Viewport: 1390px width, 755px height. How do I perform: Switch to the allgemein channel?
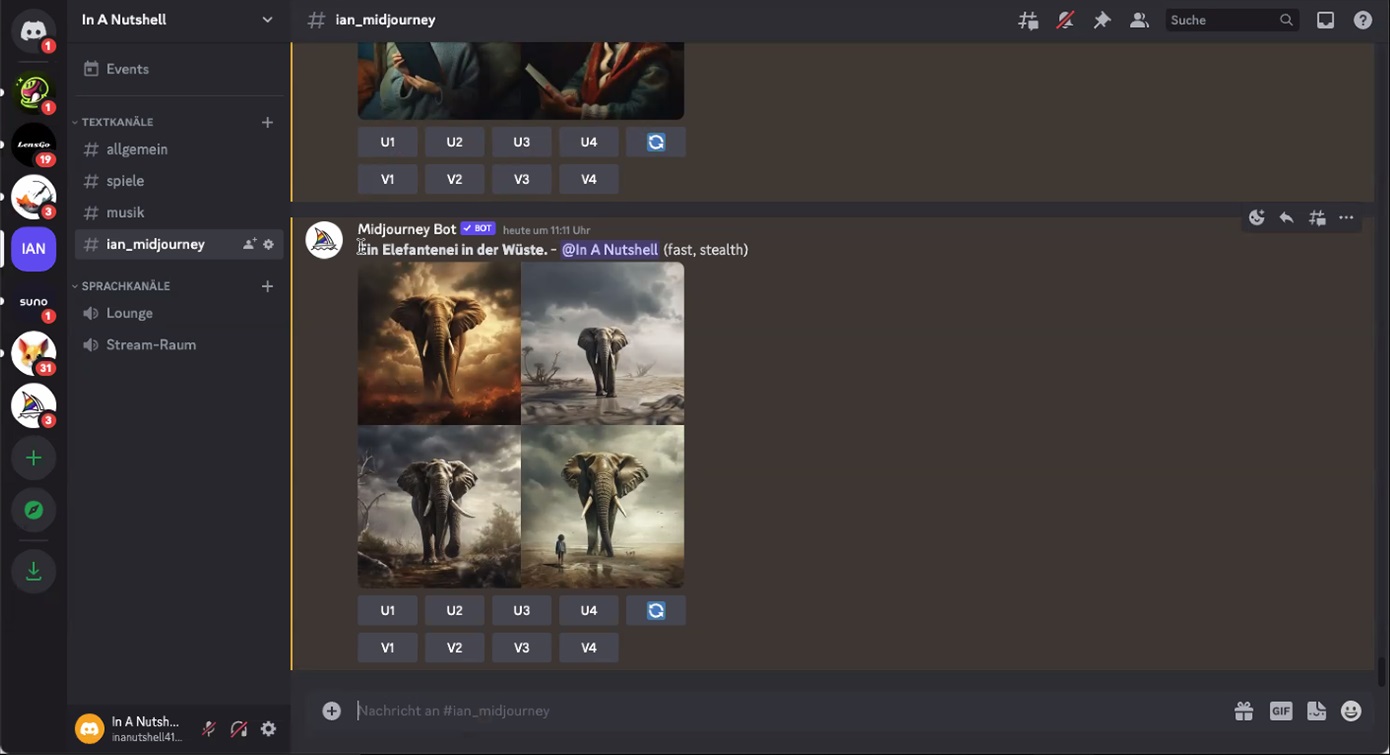(137, 149)
